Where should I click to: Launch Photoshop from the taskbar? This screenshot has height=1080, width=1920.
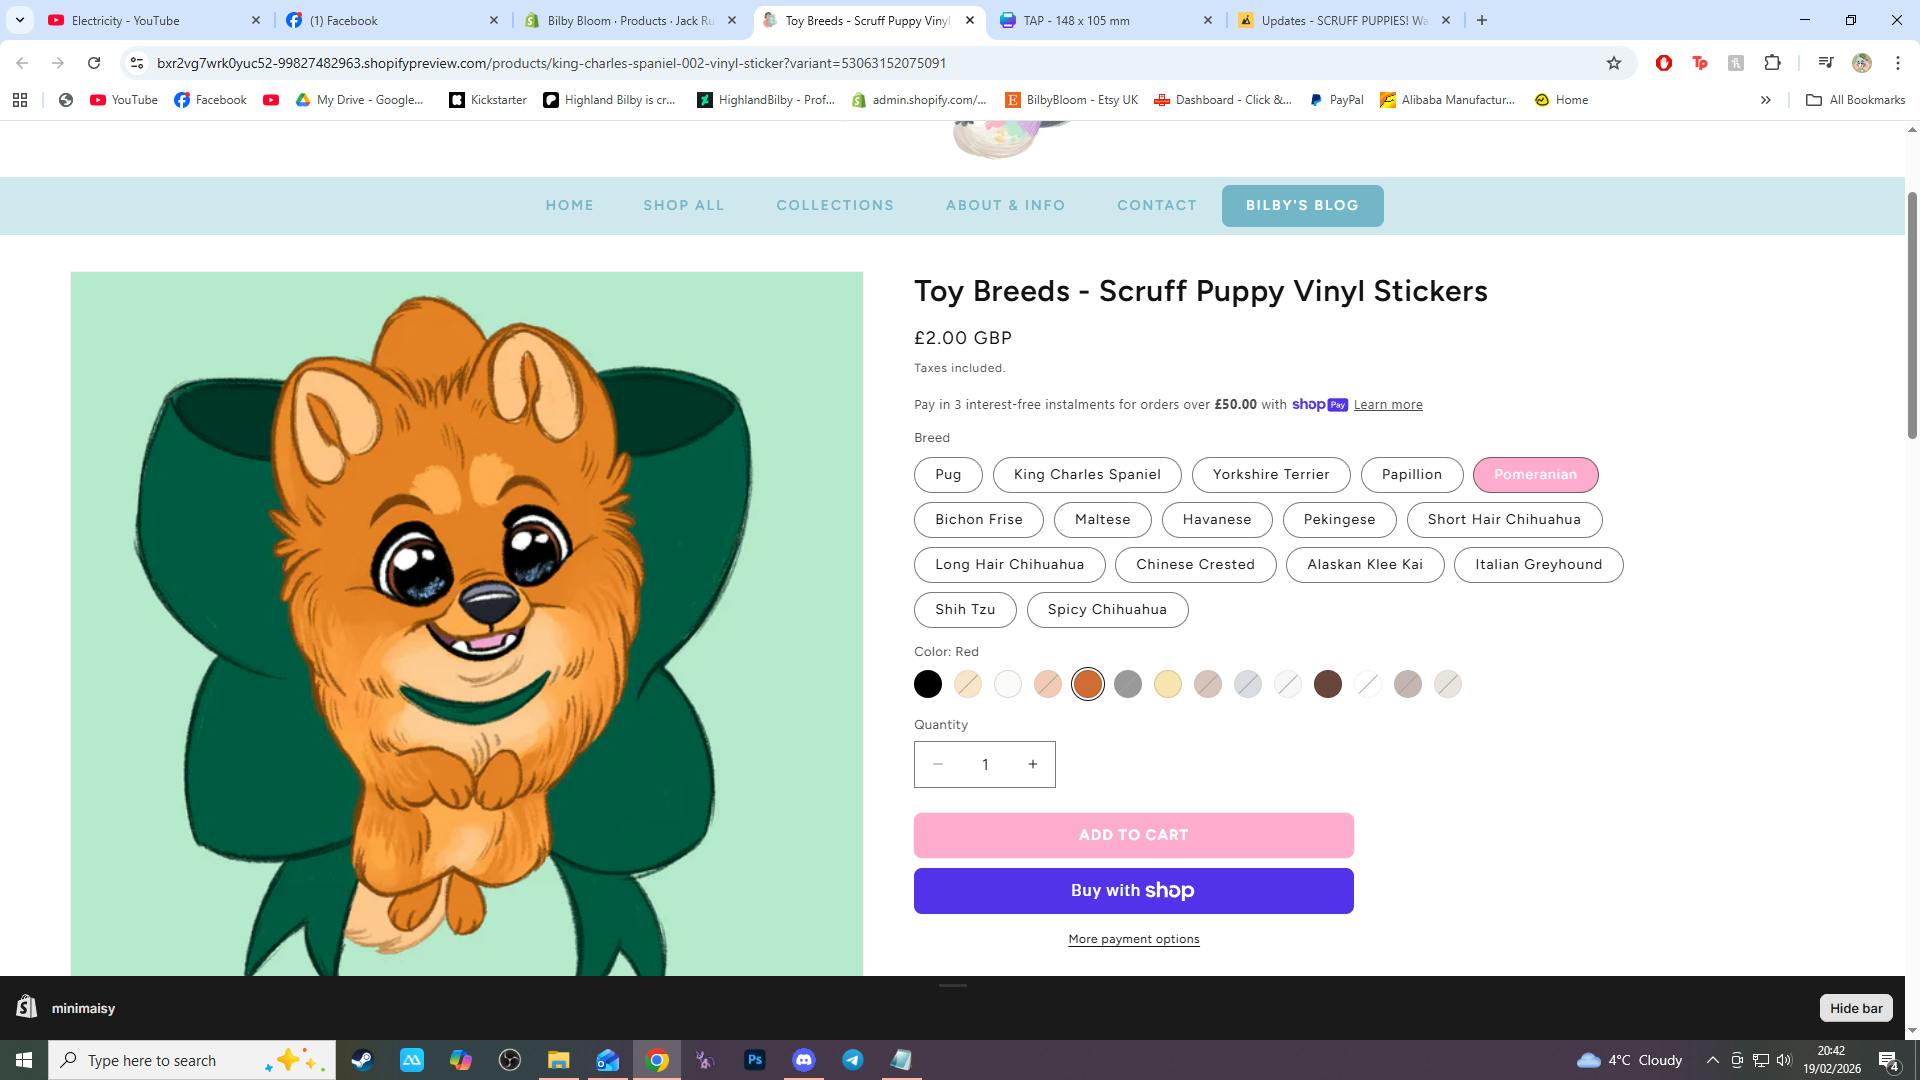click(755, 1060)
